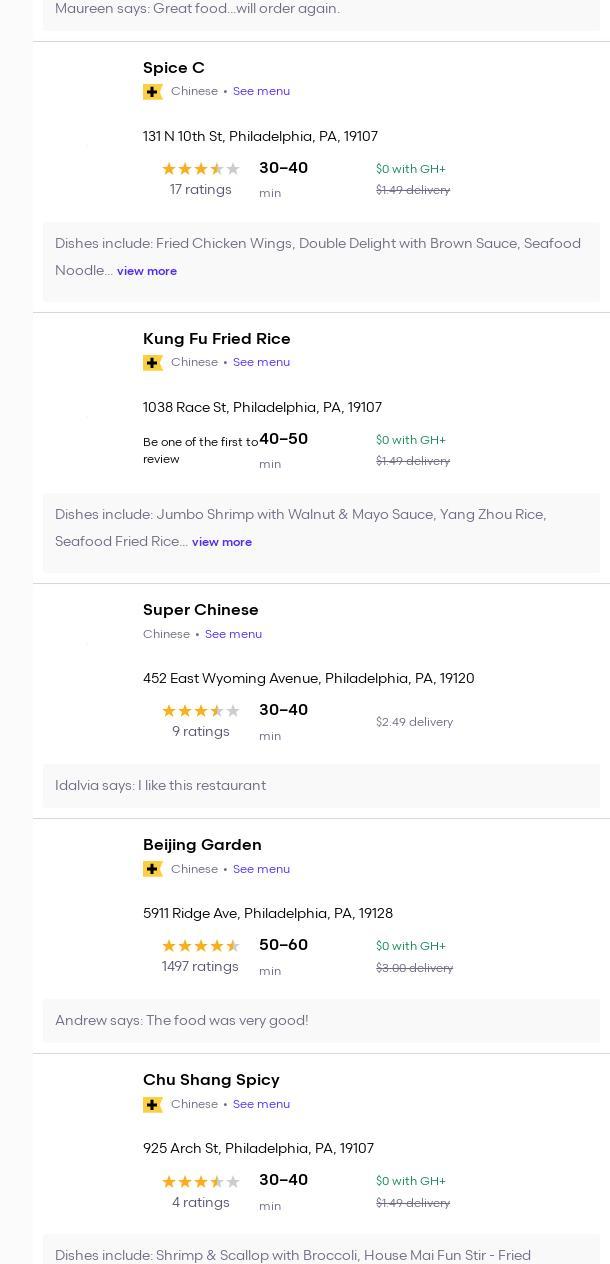Image resolution: width=610 pixels, height=1264 pixels.
Task: Click the GH+ badge under Spice C
Action: (153, 92)
